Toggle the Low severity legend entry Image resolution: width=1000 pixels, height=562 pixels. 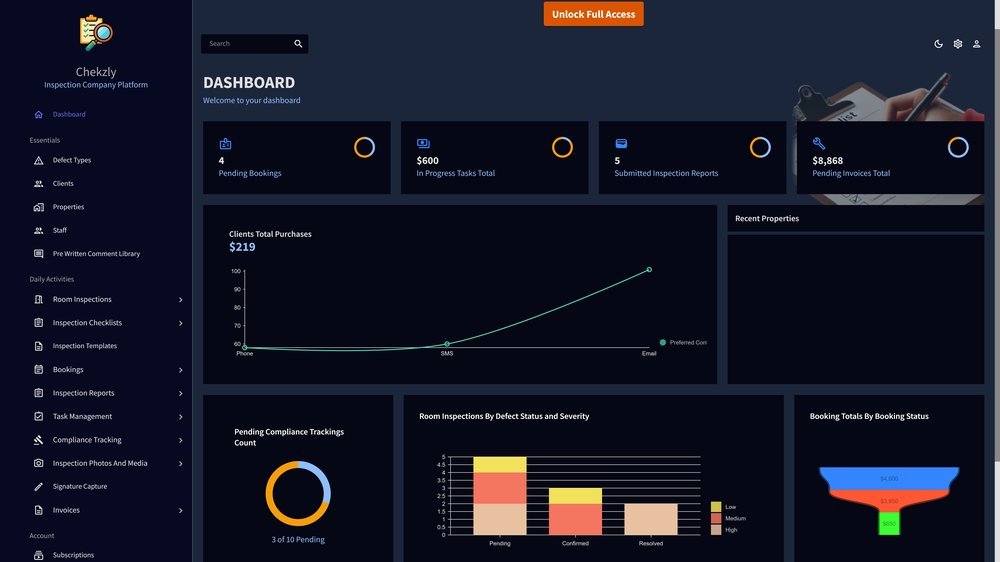724,507
